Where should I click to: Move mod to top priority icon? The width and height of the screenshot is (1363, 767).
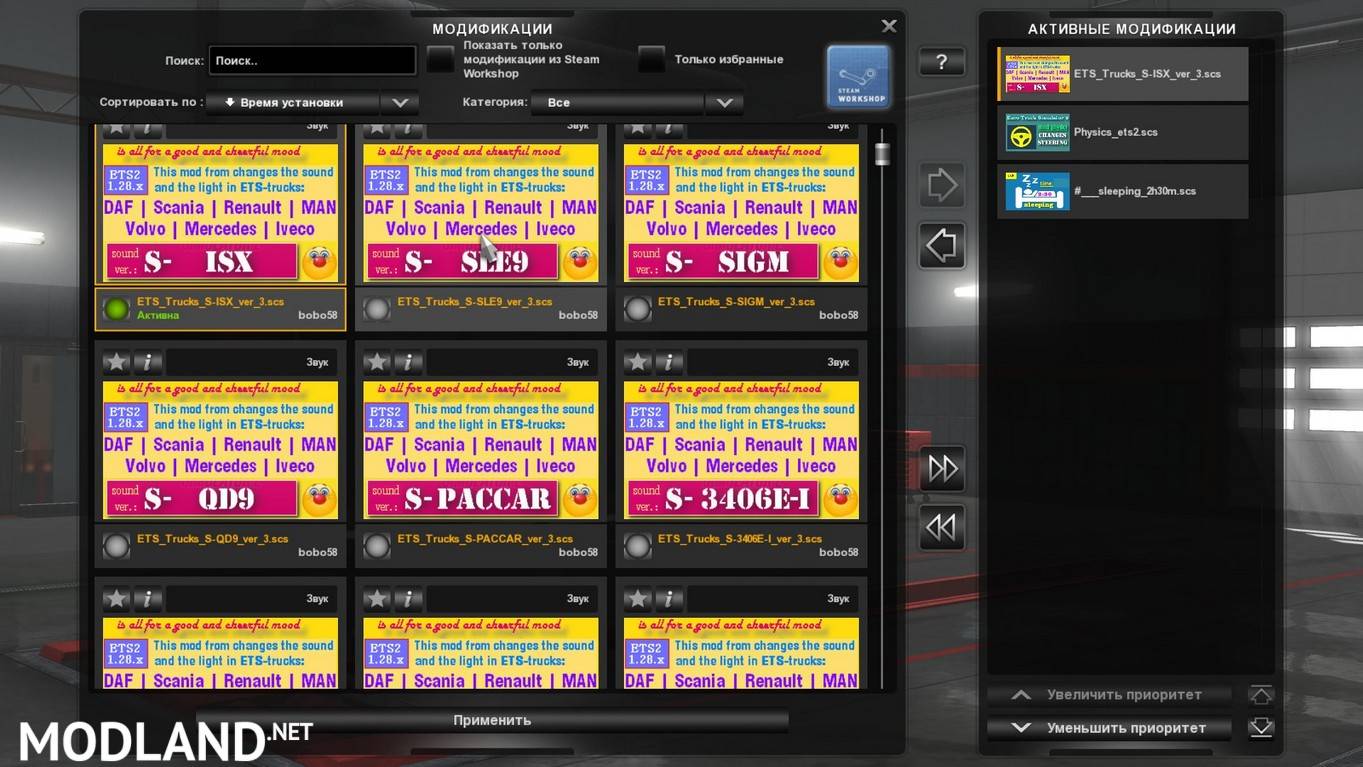tap(1260, 695)
